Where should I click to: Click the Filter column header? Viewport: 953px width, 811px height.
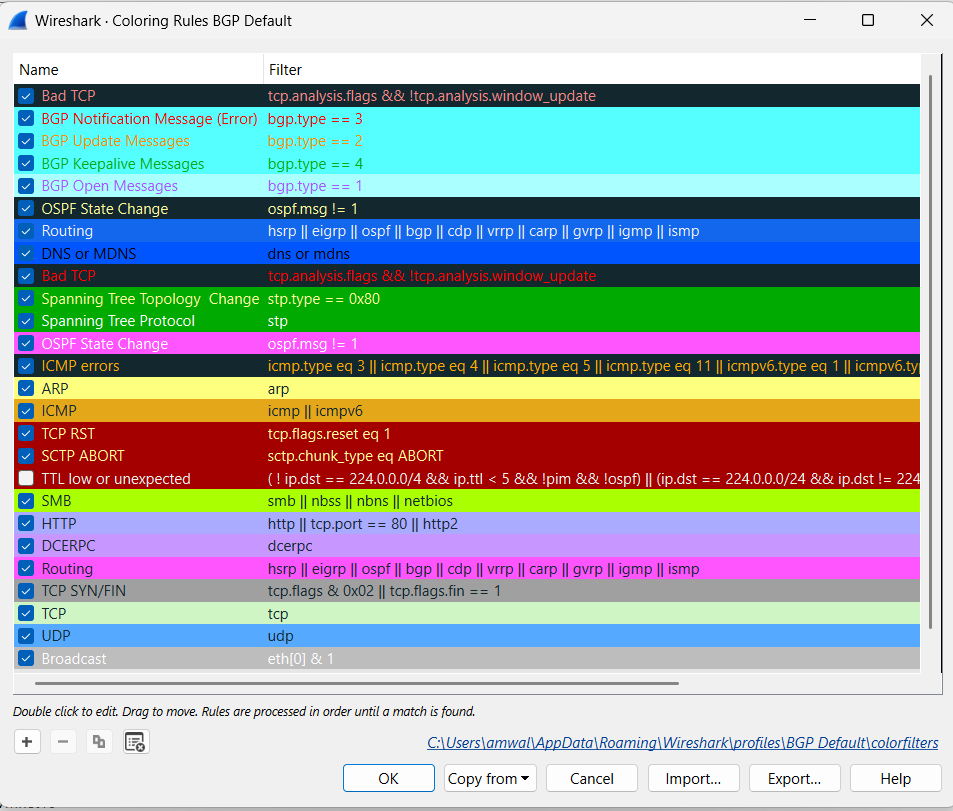(591, 70)
